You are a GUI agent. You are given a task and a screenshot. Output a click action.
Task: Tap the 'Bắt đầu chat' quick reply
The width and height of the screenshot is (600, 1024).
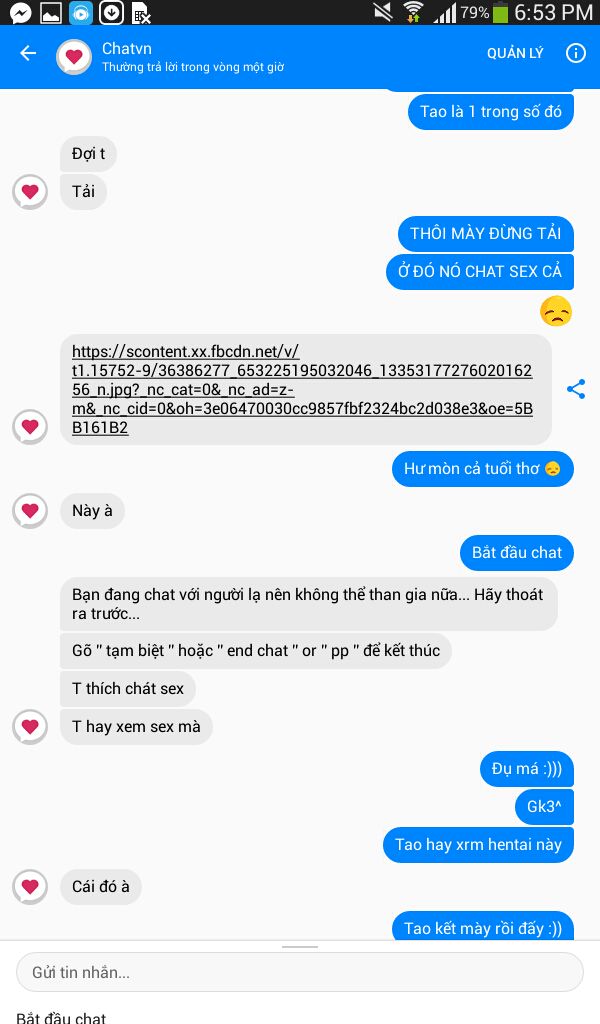(61, 1017)
